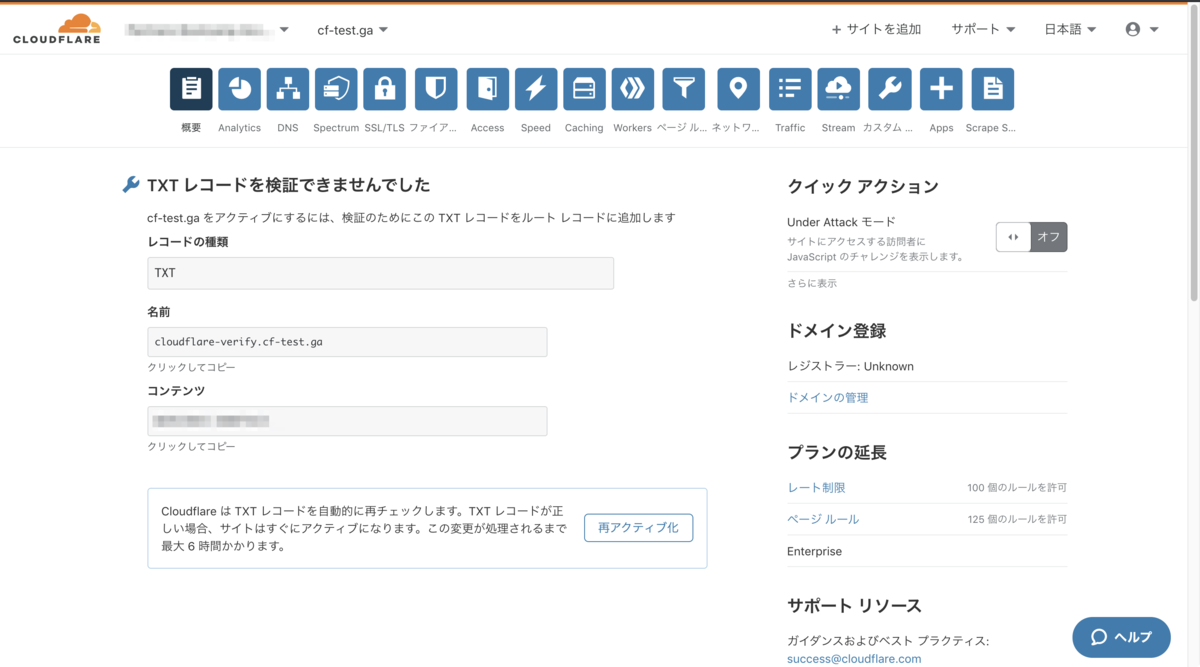Click the page vertical scrollbar
1200x667 pixels.
pyautogui.click(x=1194, y=155)
